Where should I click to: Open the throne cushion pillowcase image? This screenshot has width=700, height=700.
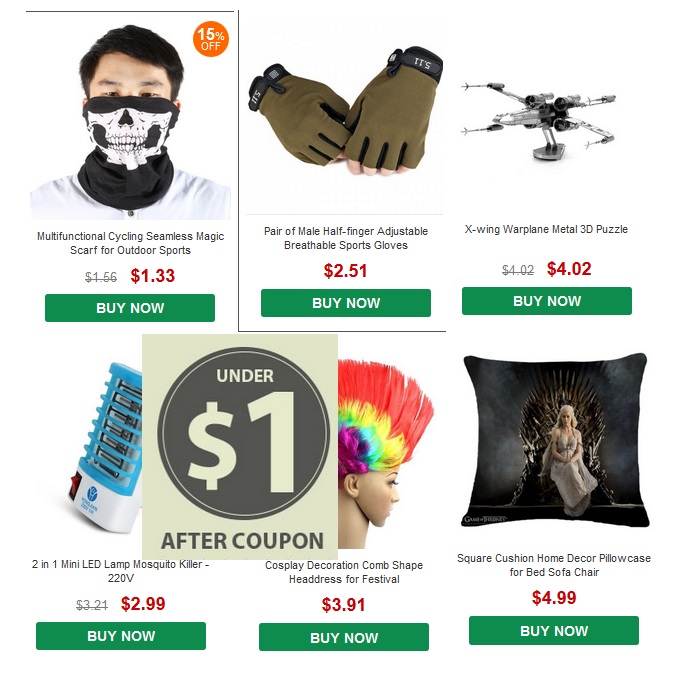pos(555,440)
